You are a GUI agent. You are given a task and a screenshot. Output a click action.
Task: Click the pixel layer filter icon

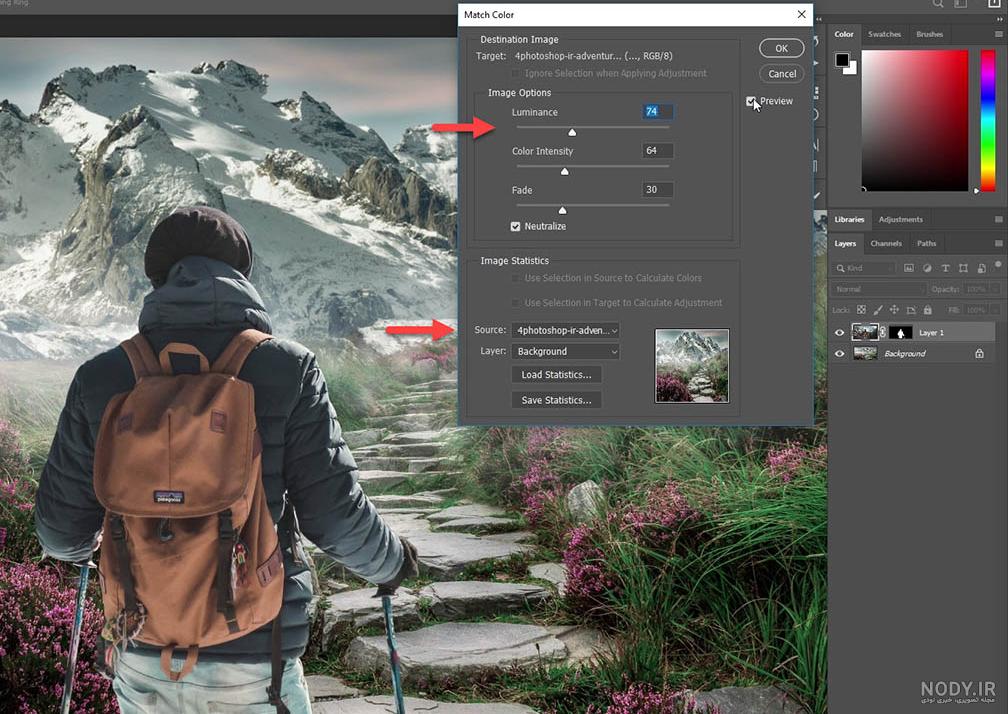pyautogui.click(x=908, y=268)
